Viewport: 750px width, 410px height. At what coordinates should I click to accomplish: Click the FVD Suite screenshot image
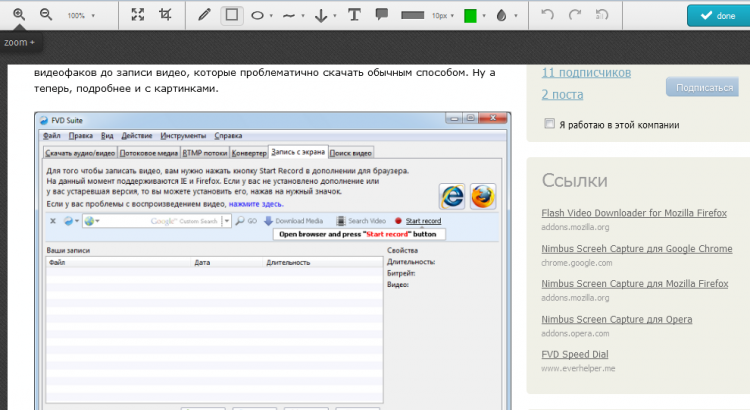tap(273, 261)
